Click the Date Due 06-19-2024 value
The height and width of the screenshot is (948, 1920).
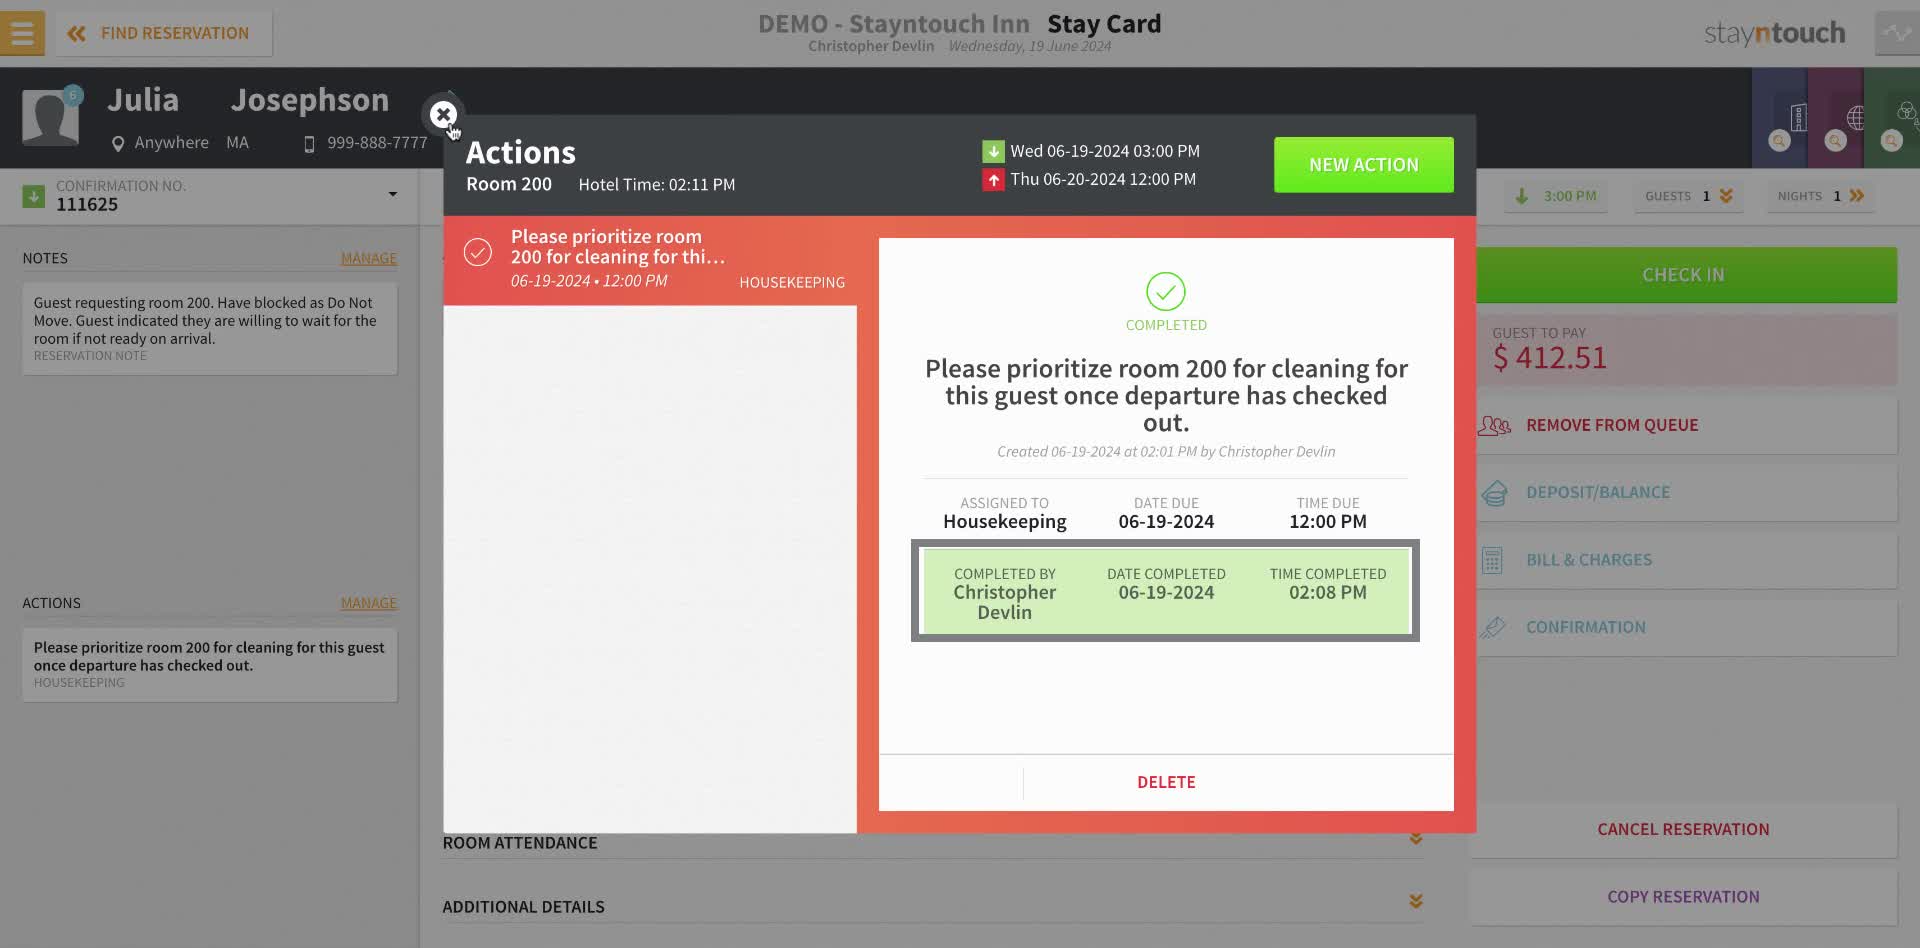pyautogui.click(x=1166, y=522)
